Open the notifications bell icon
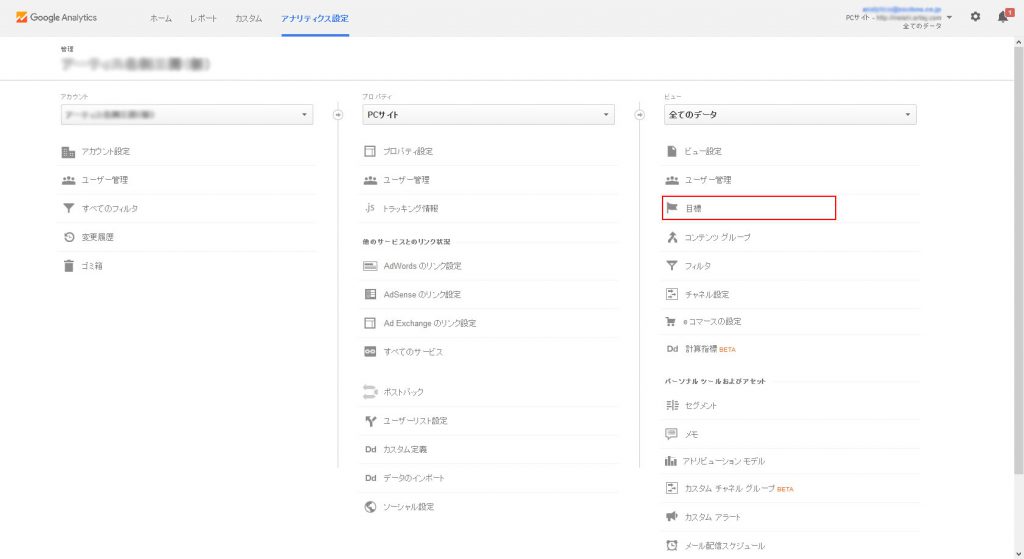This screenshot has height=559, width=1024. [x=1003, y=17]
